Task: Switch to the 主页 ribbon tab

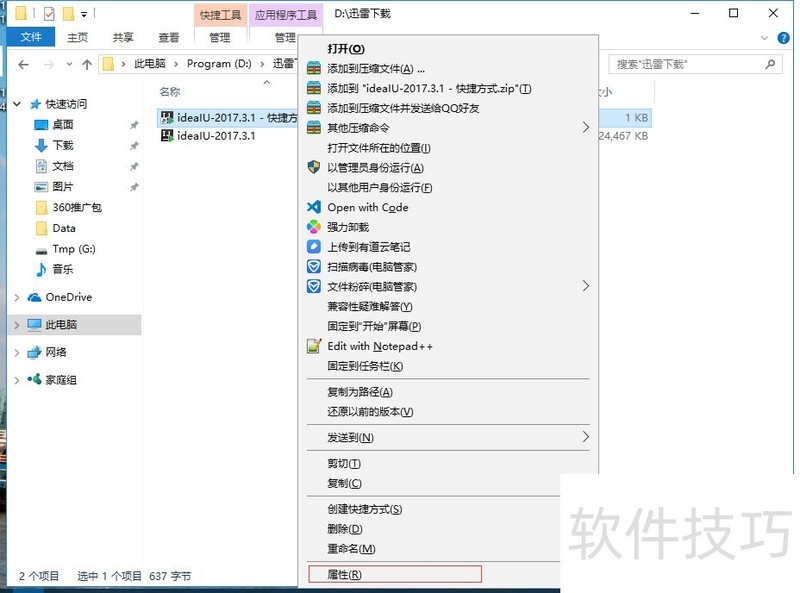Action: pyautogui.click(x=78, y=37)
